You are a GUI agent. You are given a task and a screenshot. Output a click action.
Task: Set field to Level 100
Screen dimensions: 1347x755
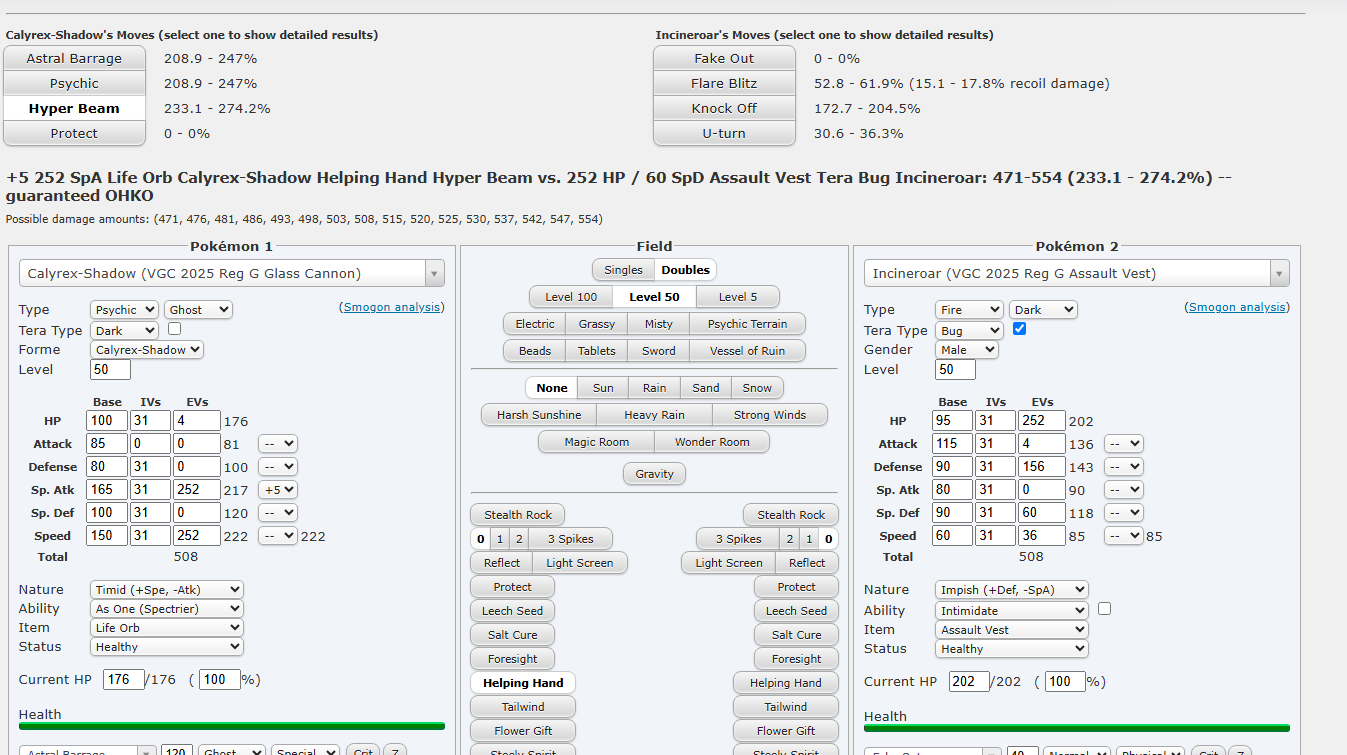click(571, 297)
